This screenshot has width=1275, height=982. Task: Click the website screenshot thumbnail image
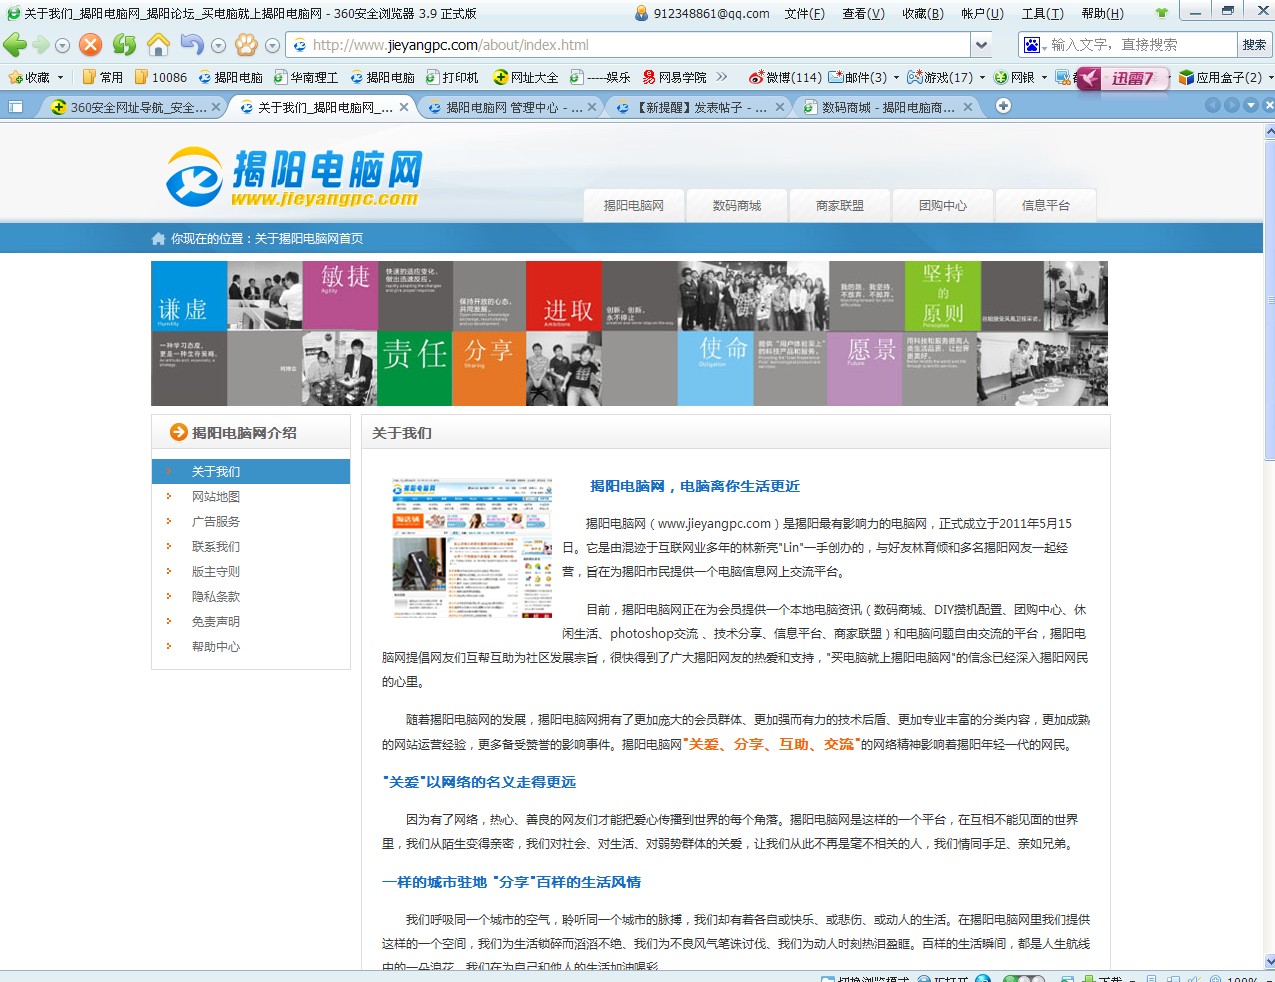pyautogui.click(x=472, y=547)
